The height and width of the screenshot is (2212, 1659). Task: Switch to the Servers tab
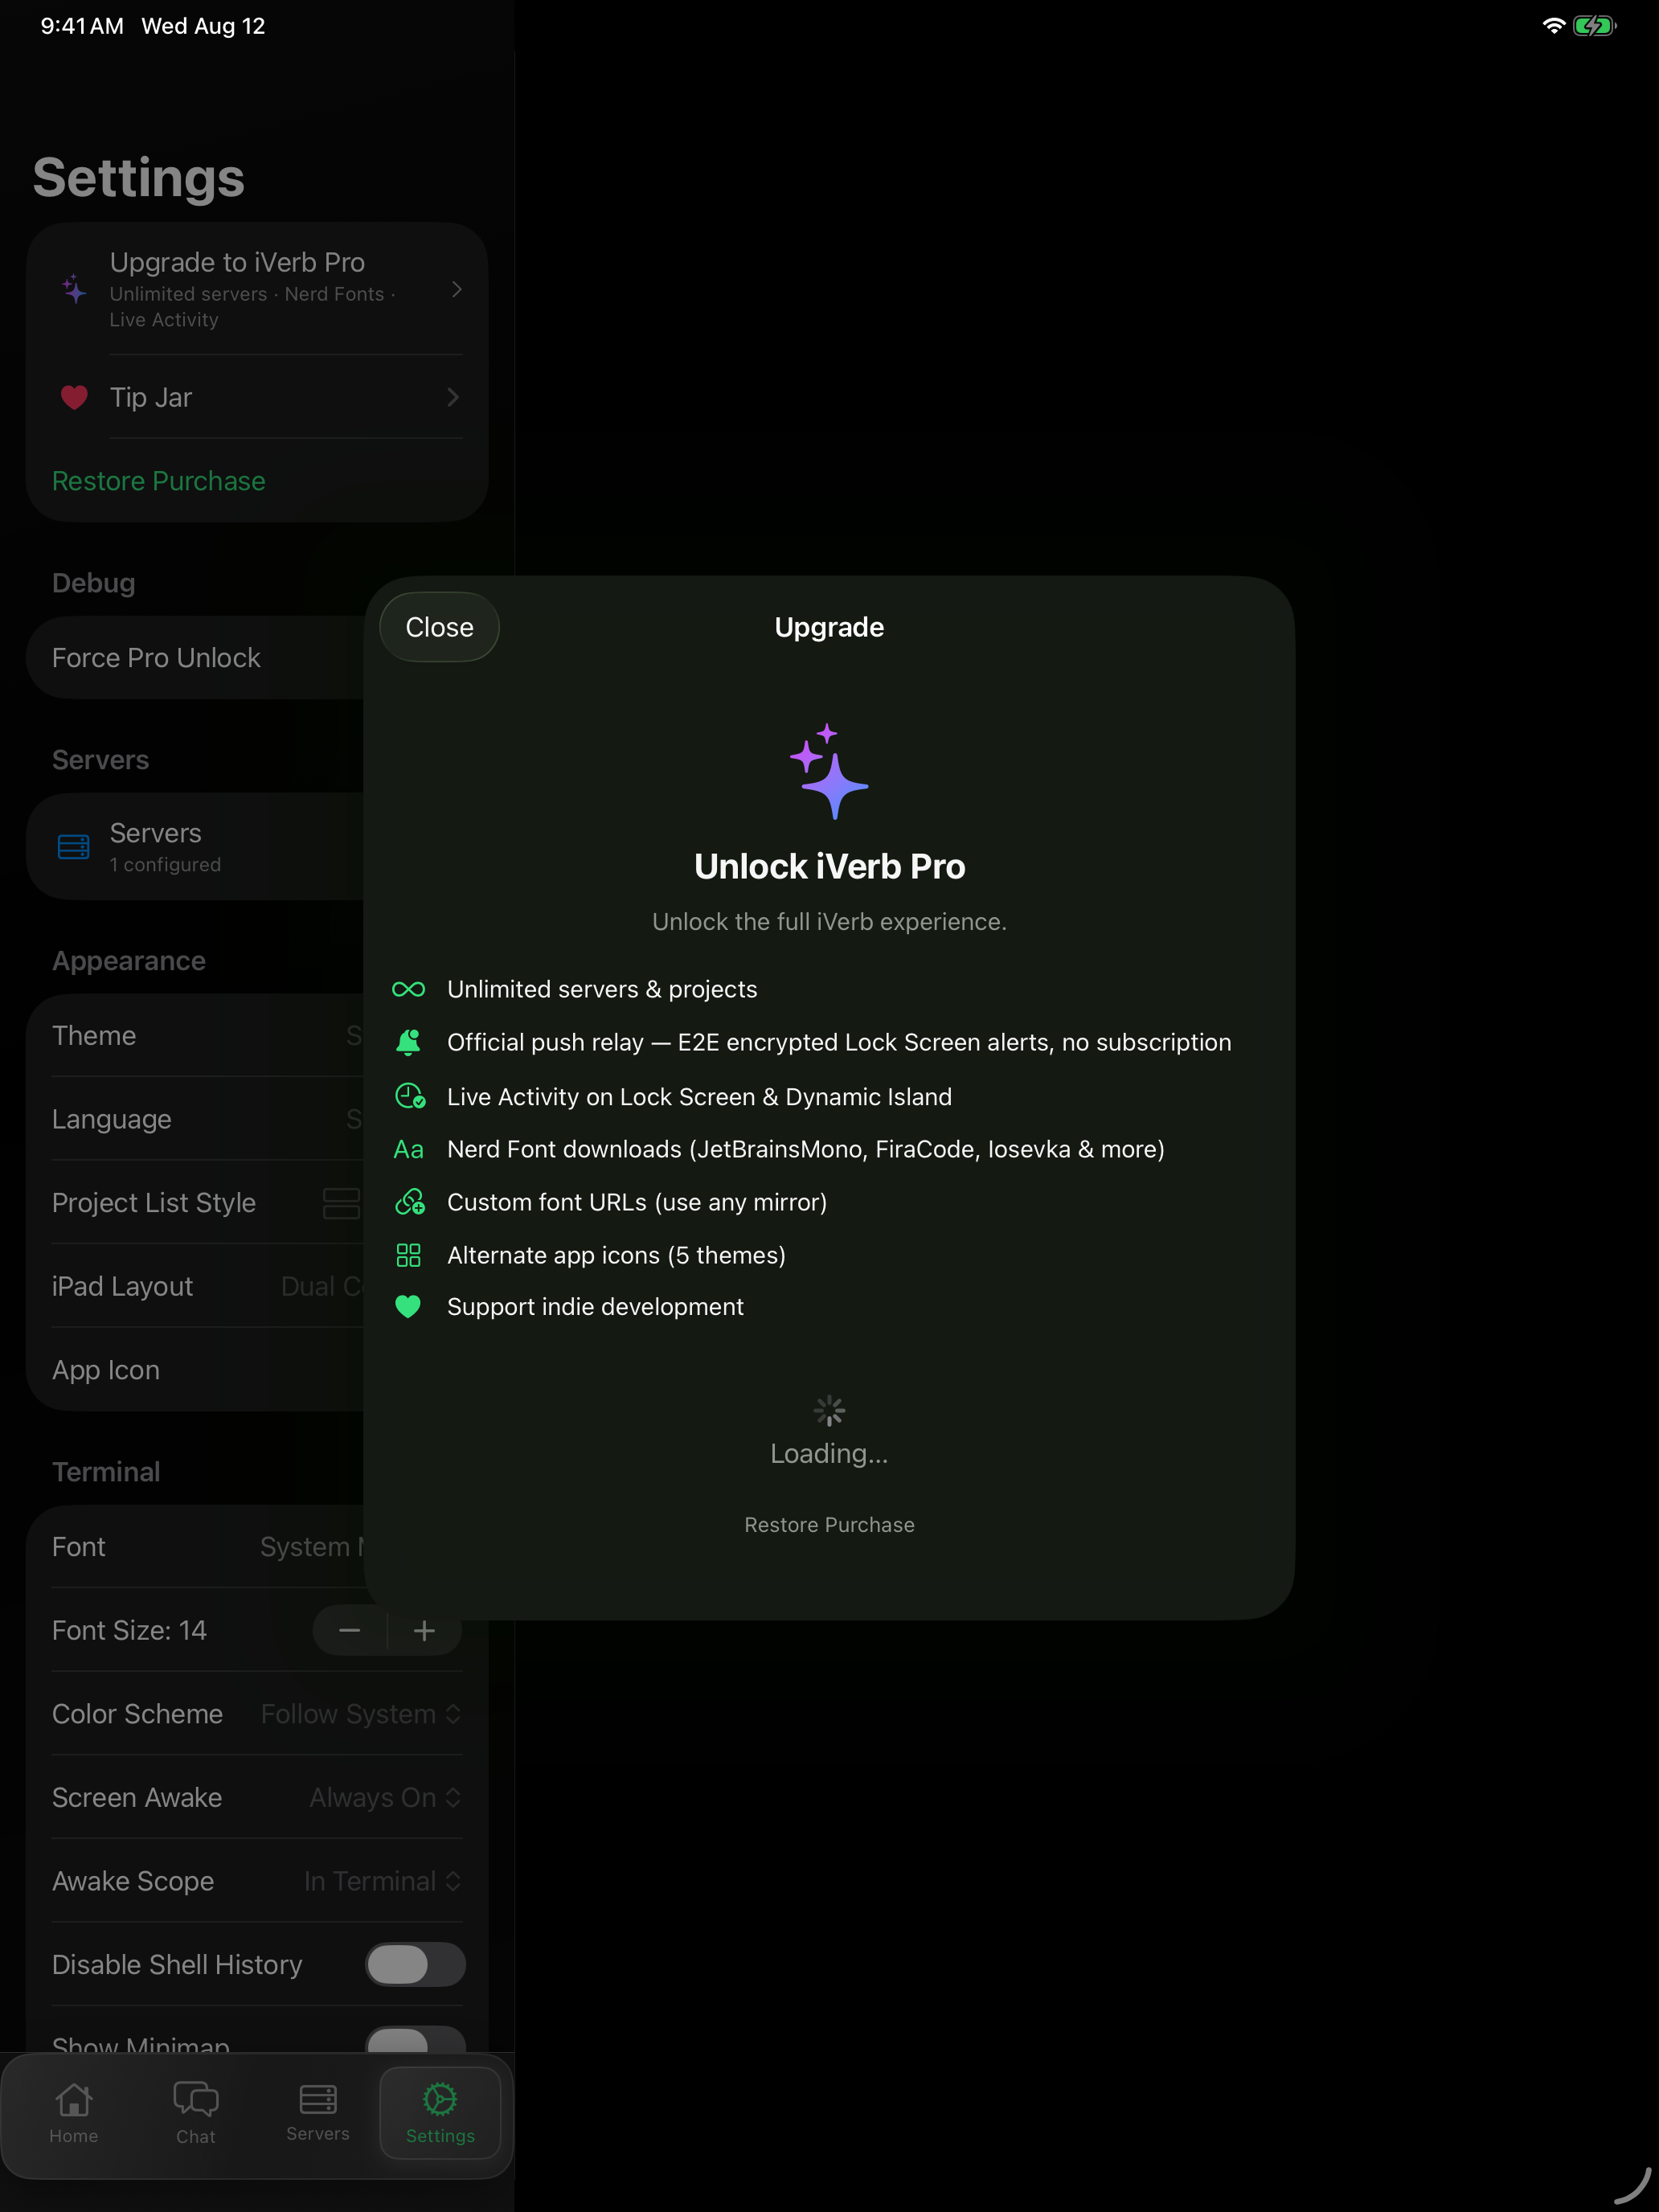(x=318, y=2113)
